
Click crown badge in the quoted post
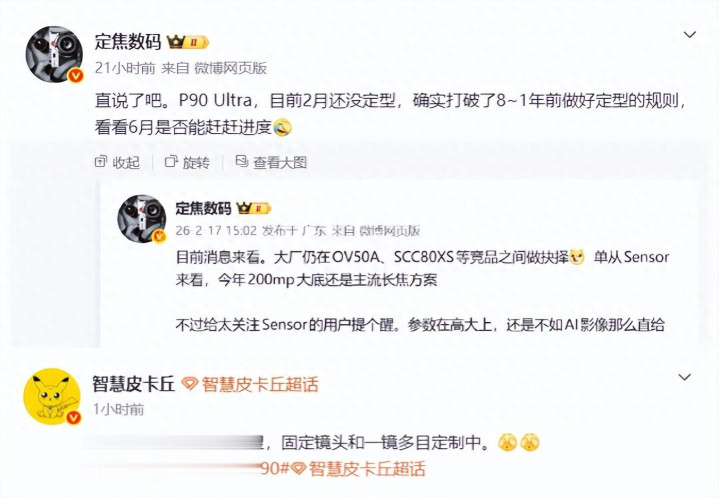254,209
